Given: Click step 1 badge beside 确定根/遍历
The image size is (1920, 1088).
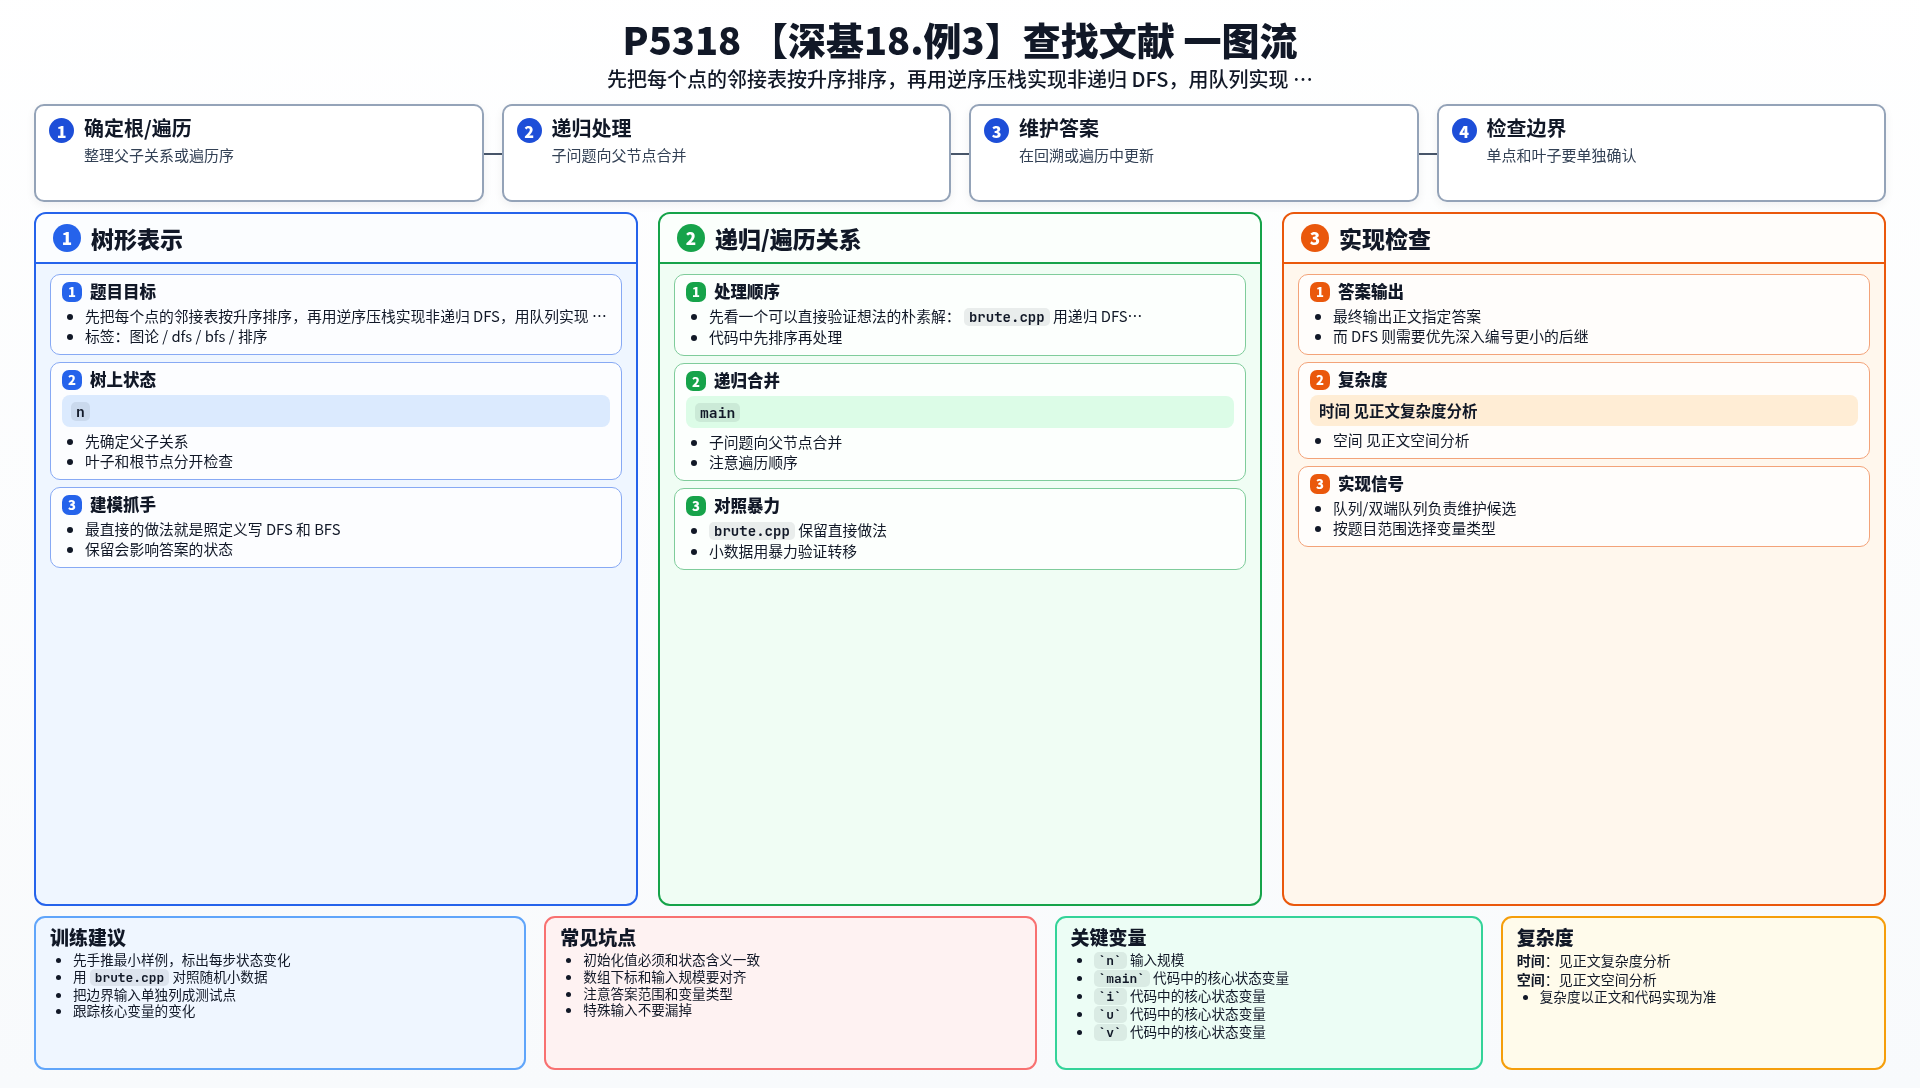Looking at the screenshot, I should pyautogui.click(x=61, y=131).
